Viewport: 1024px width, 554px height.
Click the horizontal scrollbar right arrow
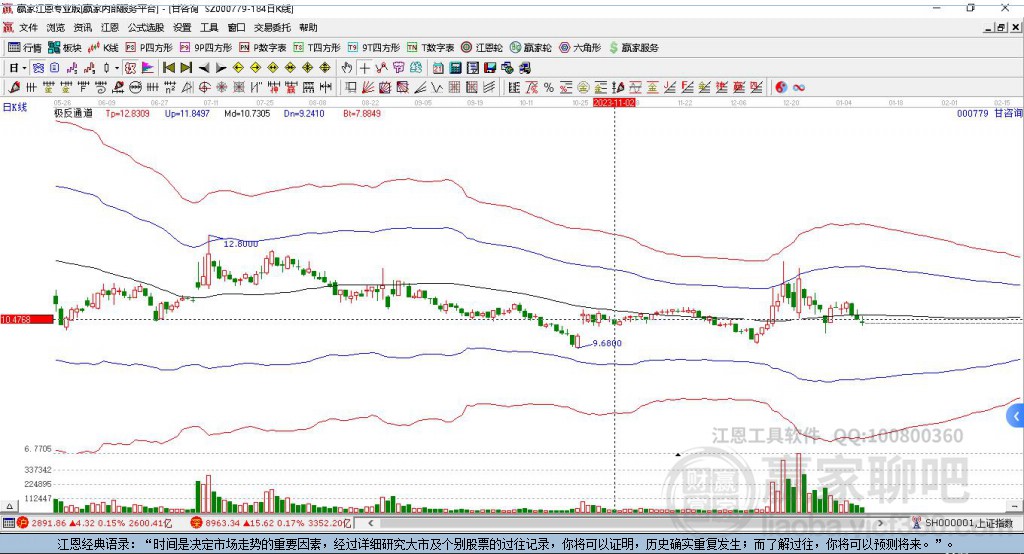pos(880,523)
